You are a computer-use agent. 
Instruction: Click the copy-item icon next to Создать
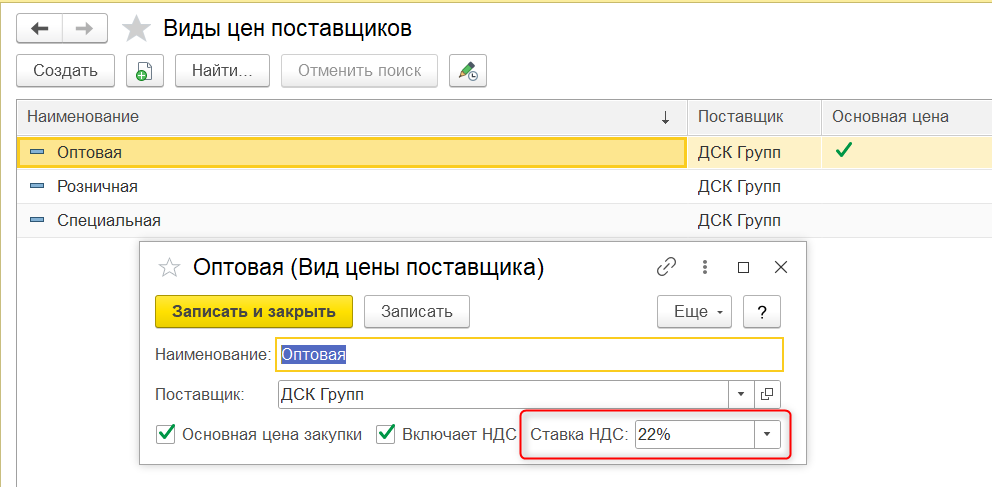pyautogui.click(x=145, y=70)
